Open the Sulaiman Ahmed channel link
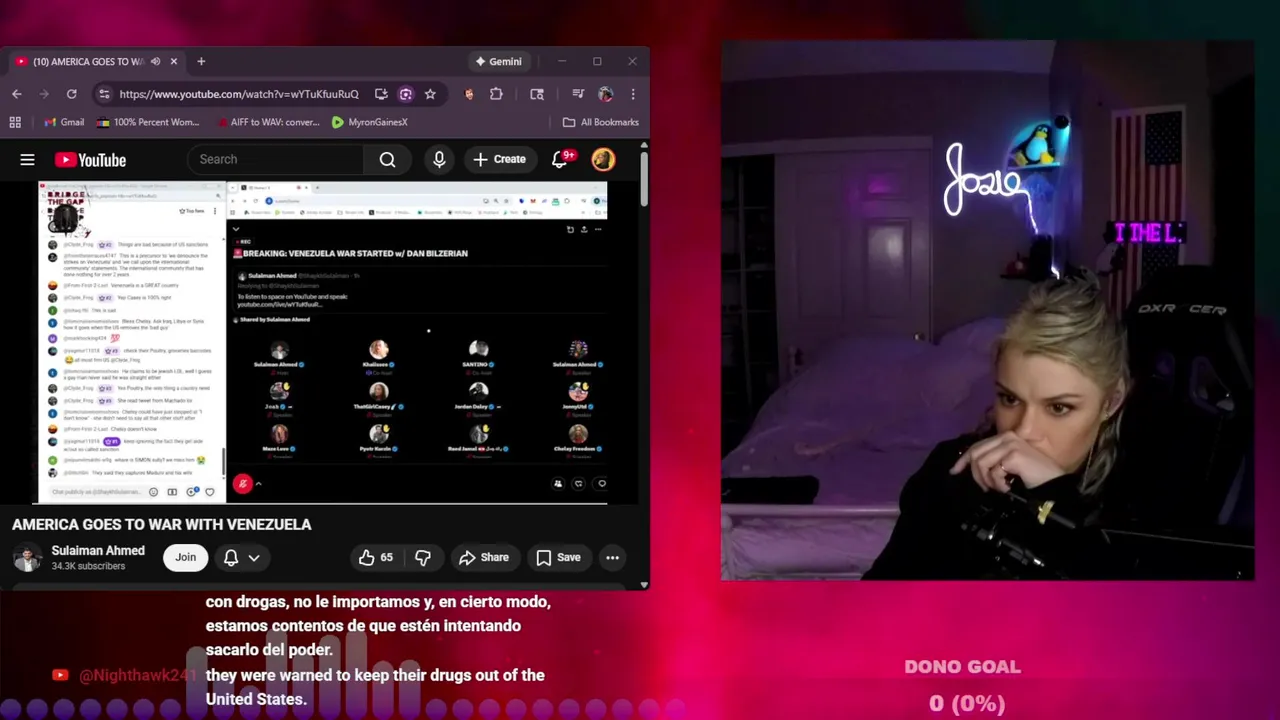The image size is (1280, 720). coord(98,551)
